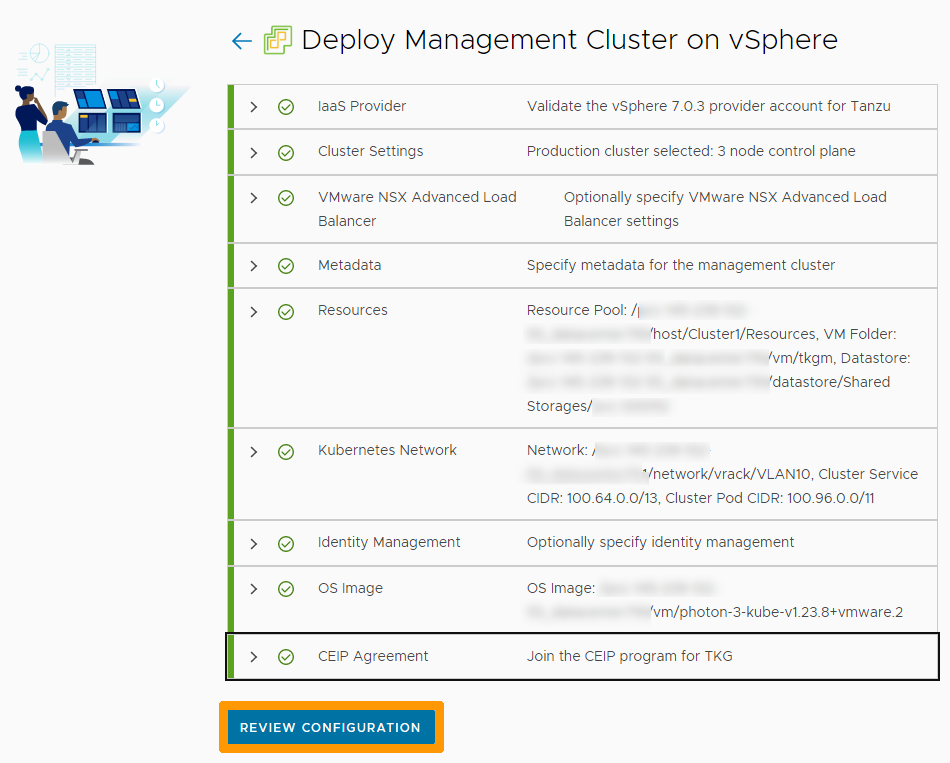950x763 pixels.
Task: Click the back arrow beside the page title
Action: coord(242,41)
